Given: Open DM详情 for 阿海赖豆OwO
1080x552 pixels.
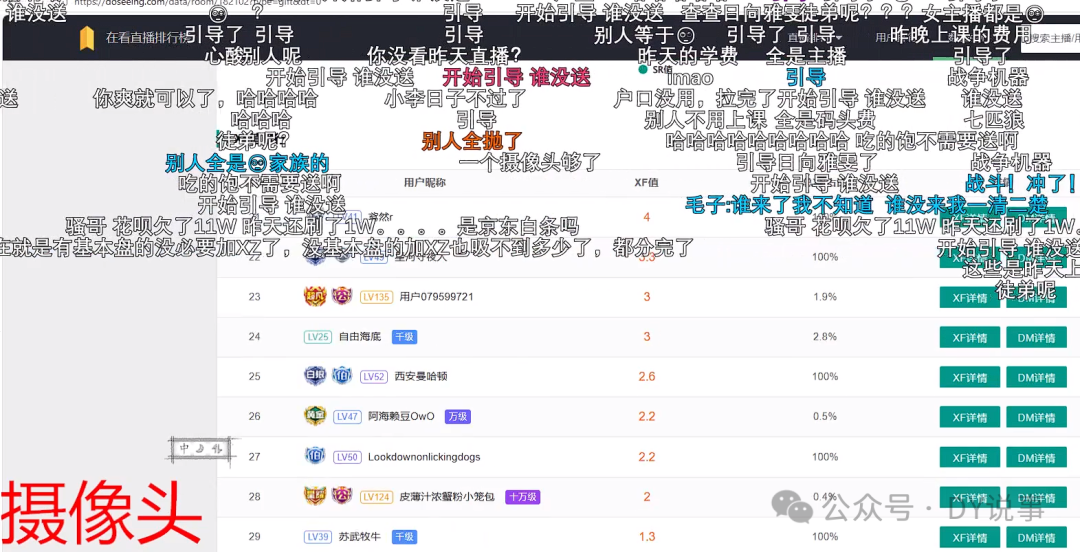Looking at the screenshot, I should (1037, 418).
